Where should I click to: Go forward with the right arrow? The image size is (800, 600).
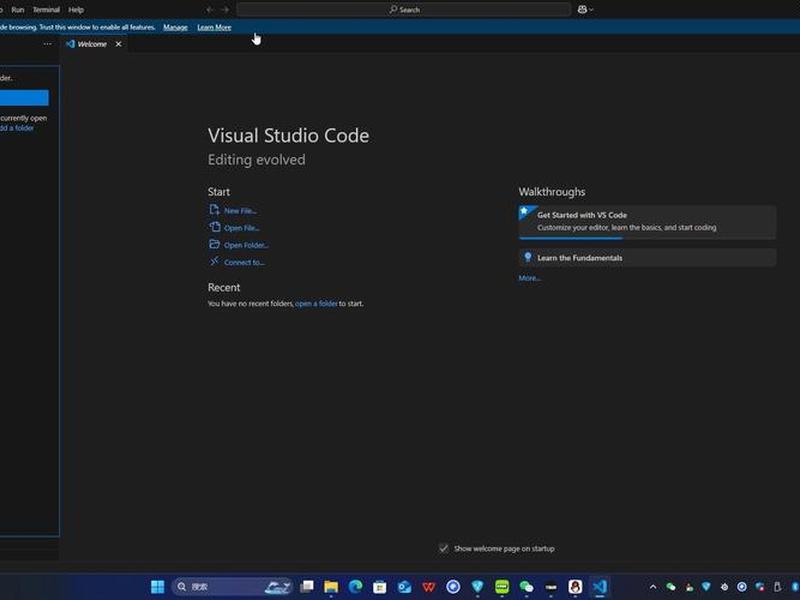point(224,10)
